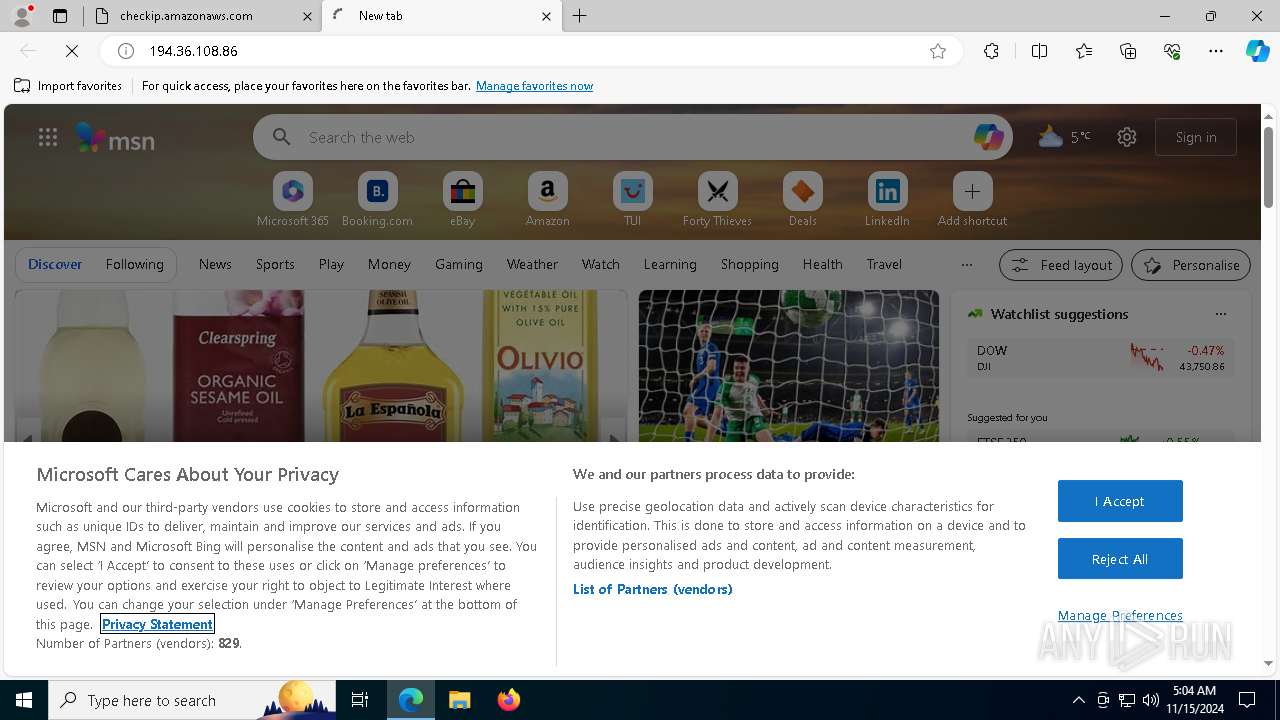Open the Travel category
1280x720 pixels.
884,264
